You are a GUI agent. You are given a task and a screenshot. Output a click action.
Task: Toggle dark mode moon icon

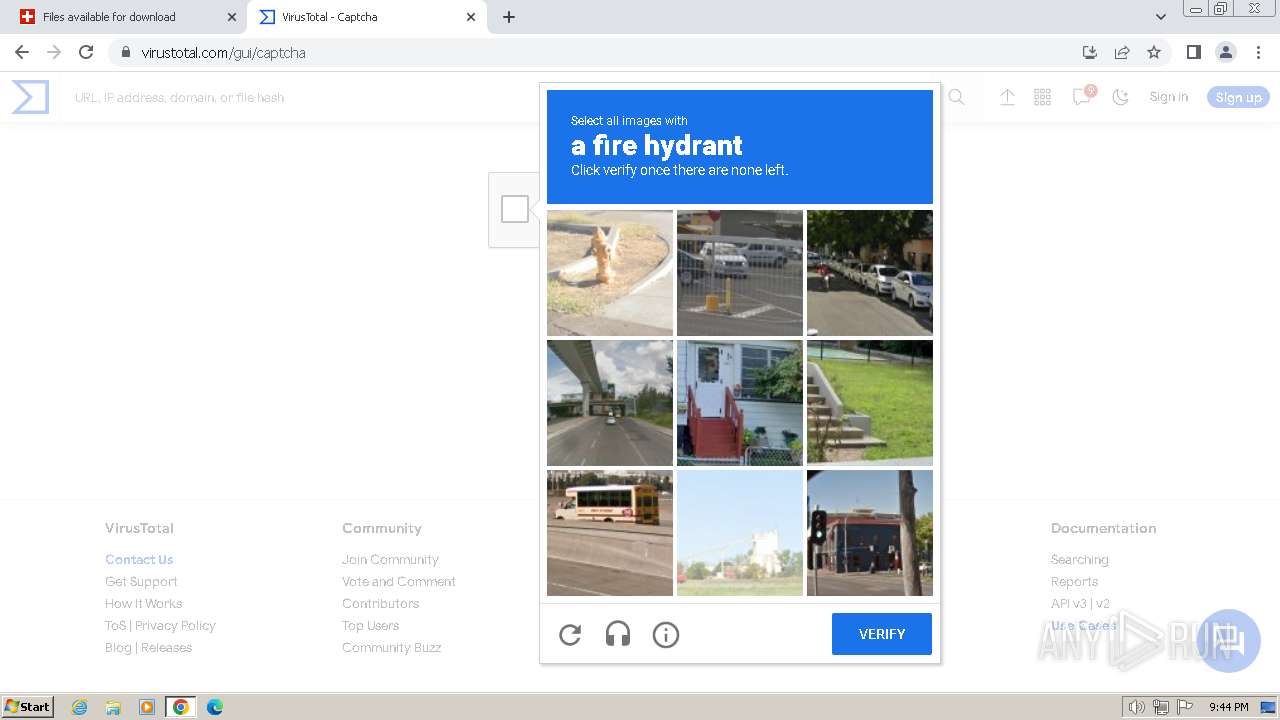pyautogui.click(x=1120, y=97)
